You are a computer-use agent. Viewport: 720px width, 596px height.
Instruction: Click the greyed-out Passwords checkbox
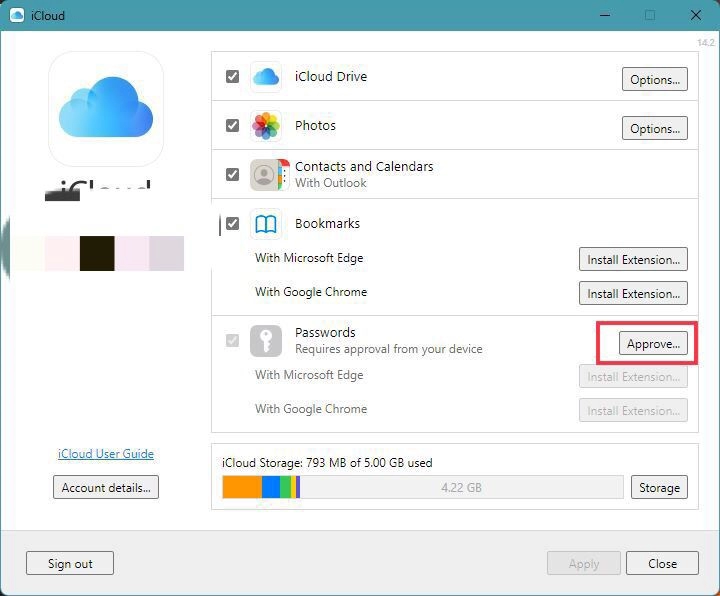pyautogui.click(x=232, y=341)
